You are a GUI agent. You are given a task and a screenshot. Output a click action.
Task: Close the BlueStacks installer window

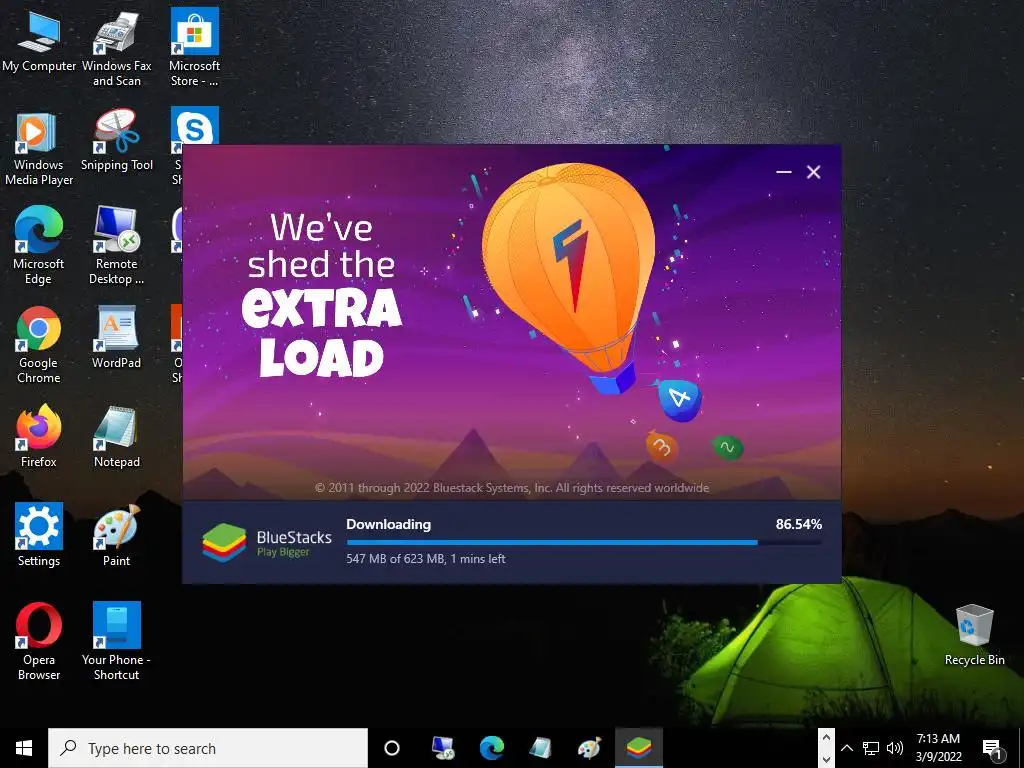(x=813, y=172)
